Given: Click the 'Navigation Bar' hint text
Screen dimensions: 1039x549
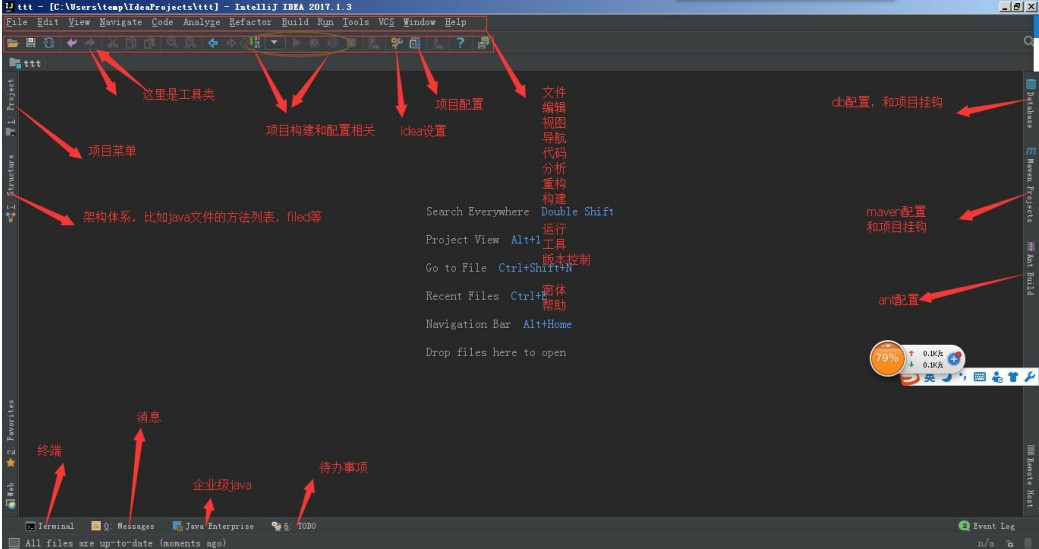Looking at the screenshot, I should tap(468, 324).
